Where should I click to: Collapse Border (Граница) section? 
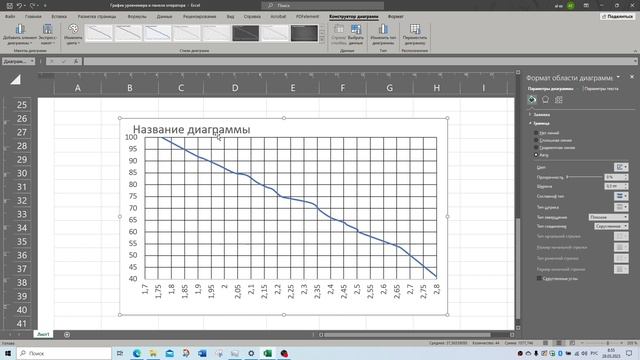coord(539,123)
